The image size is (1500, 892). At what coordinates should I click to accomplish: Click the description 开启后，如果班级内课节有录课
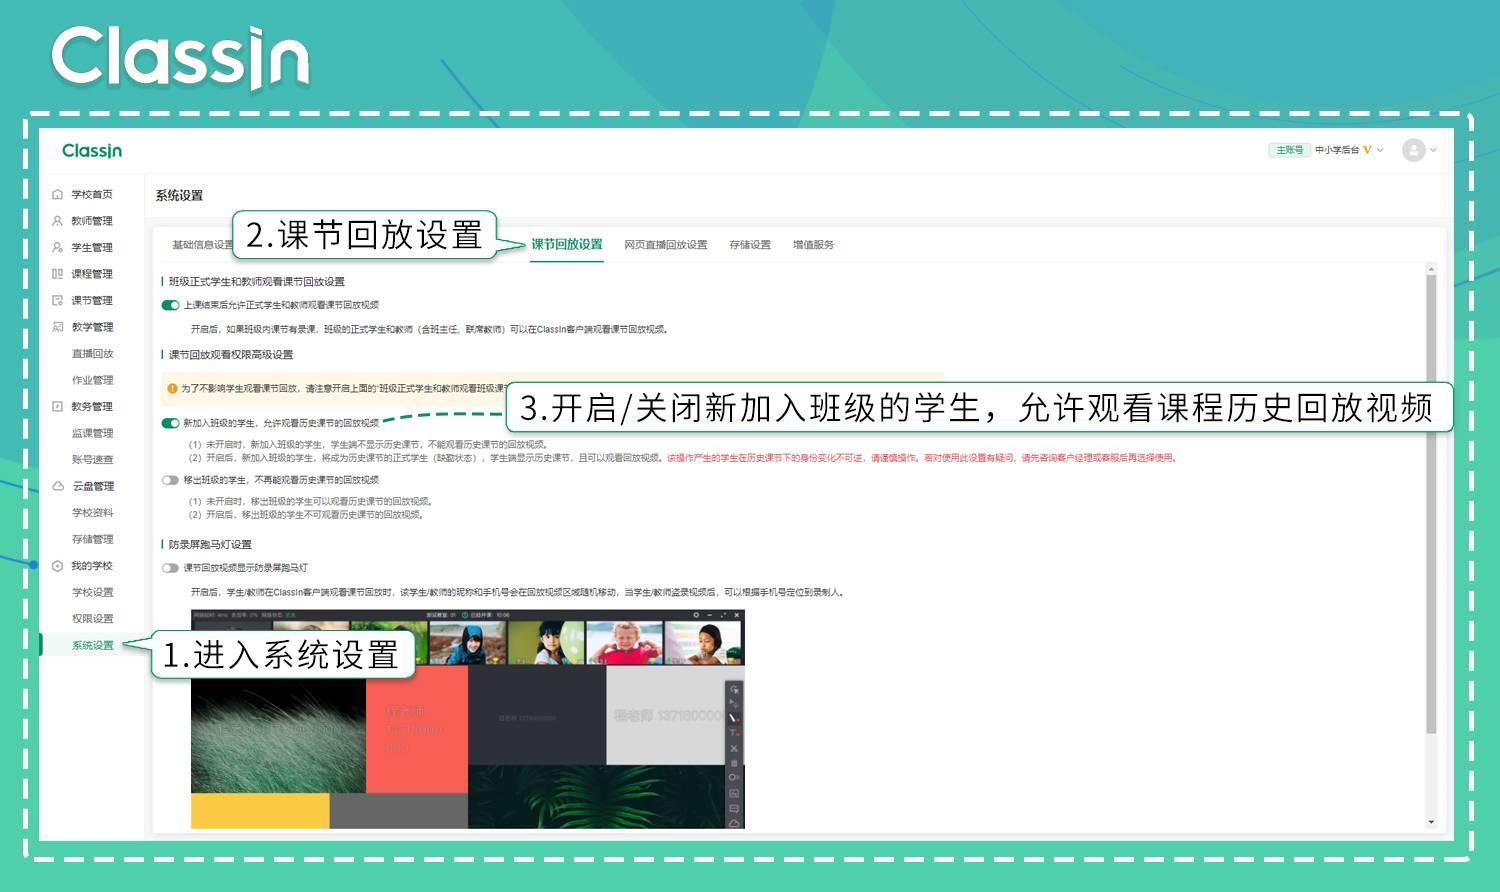tap(429, 329)
